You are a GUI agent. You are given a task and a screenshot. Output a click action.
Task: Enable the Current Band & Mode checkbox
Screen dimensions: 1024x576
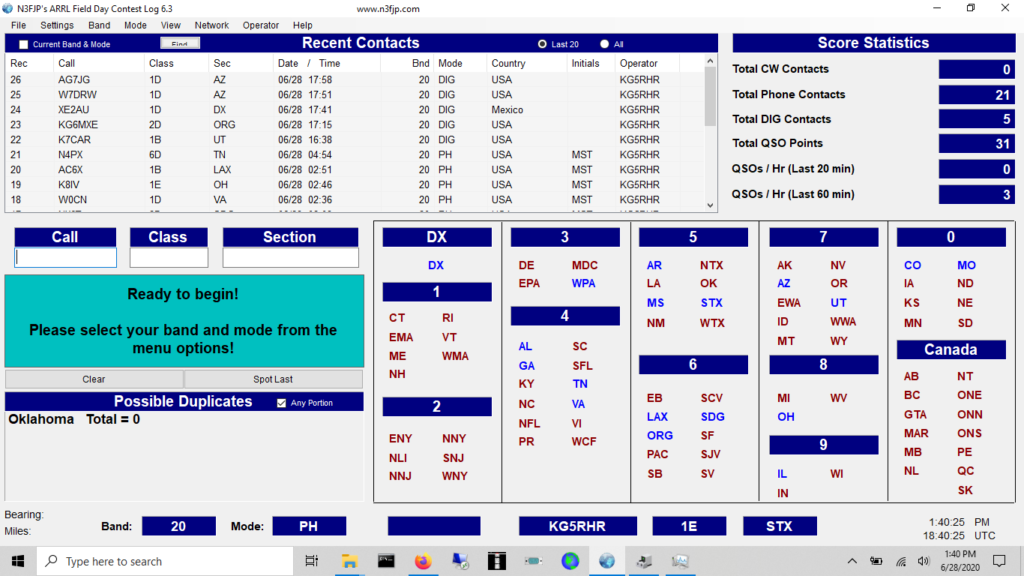pyautogui.click(x=24, y=44)
